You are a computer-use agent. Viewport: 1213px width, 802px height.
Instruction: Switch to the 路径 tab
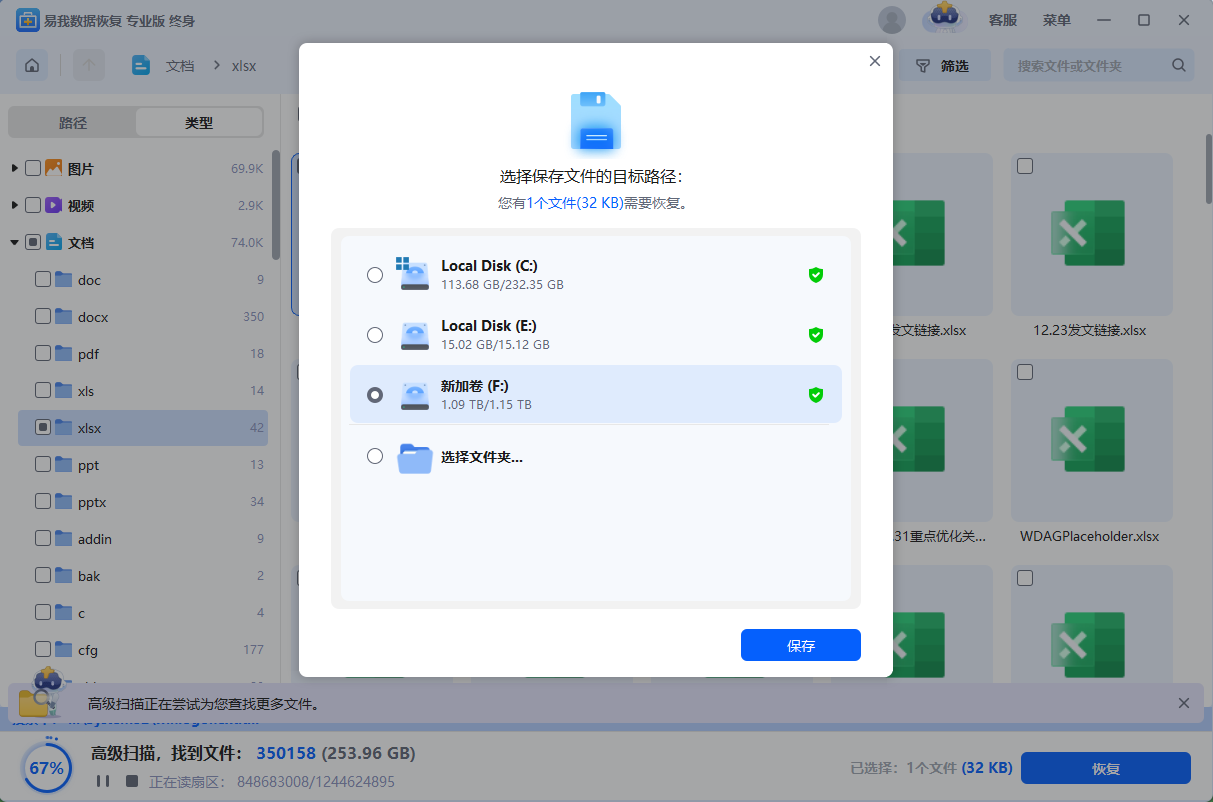[73, 123]
